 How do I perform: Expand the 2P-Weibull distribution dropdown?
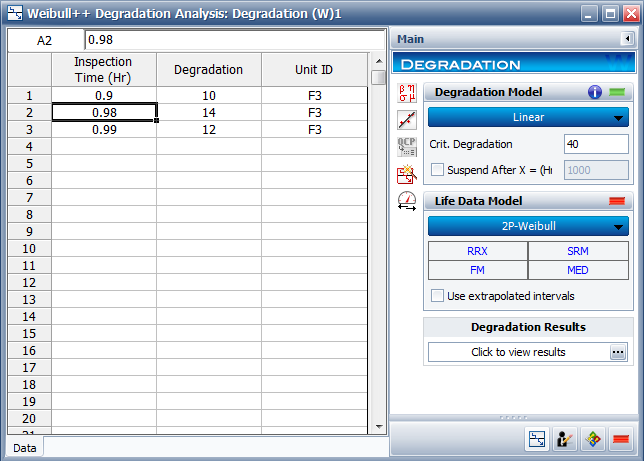pyautogui.click(x=528, y=226)
